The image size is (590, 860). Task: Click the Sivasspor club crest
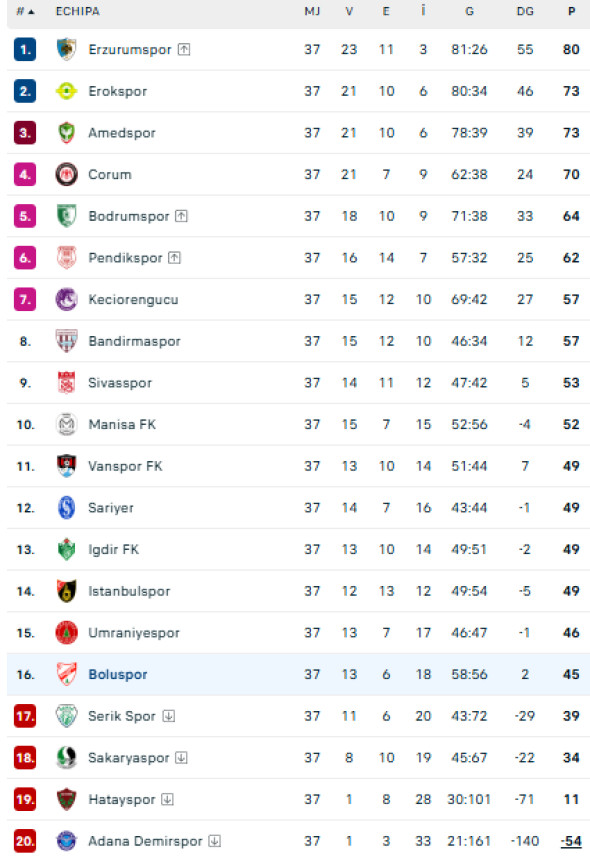pos(66,382)
